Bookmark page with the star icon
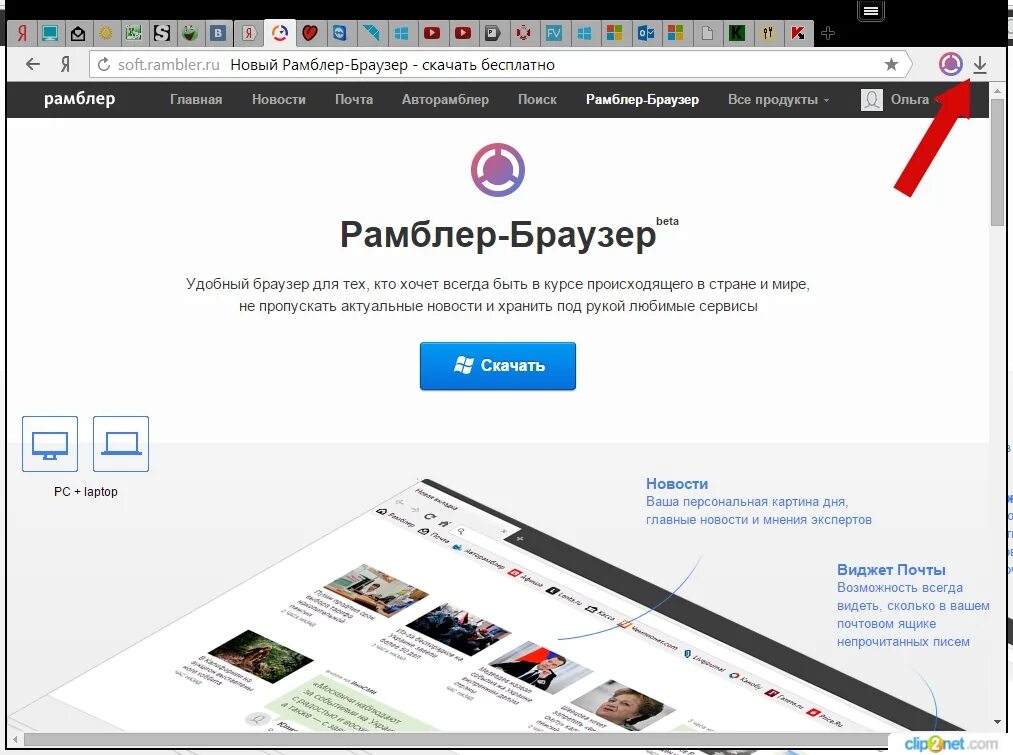The width and height of the screenshot is (1013, 755). pyautogui.click(x=891, y=64)
